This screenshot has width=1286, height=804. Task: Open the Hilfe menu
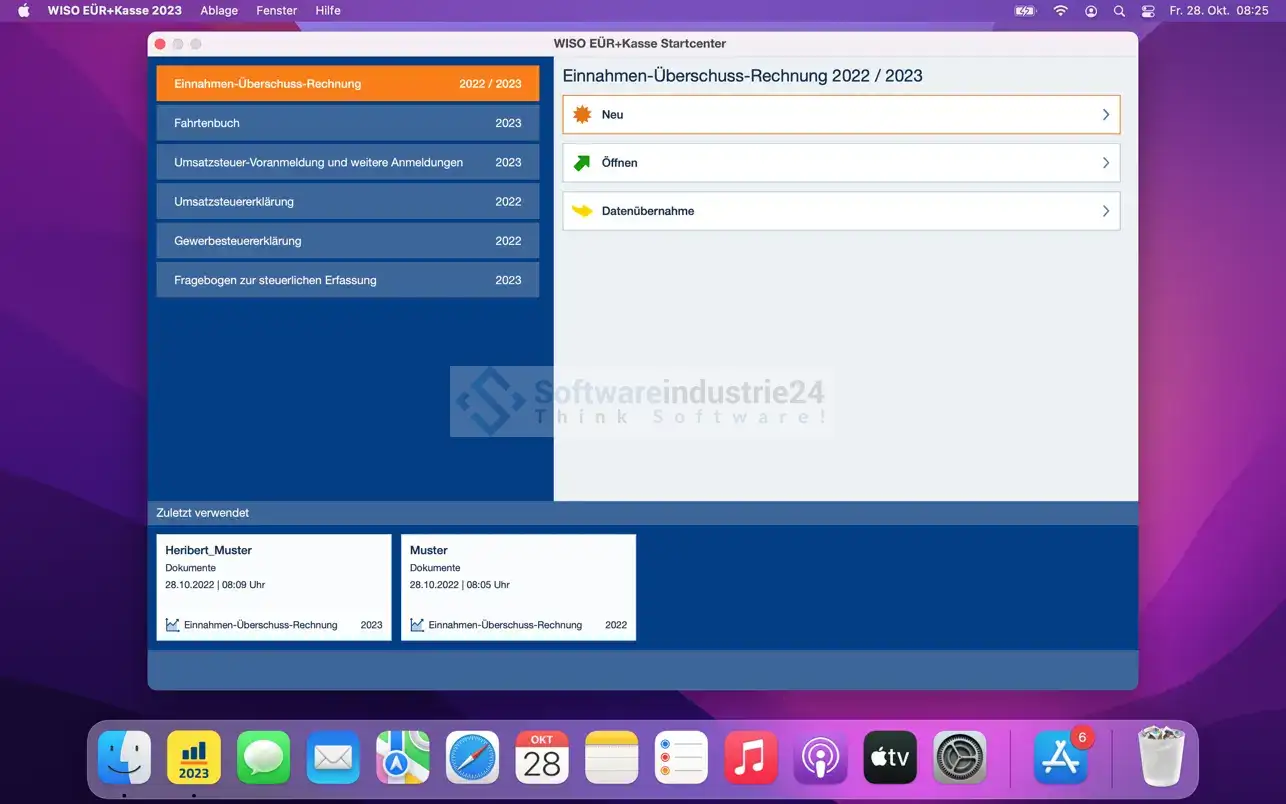pos(328,11)
